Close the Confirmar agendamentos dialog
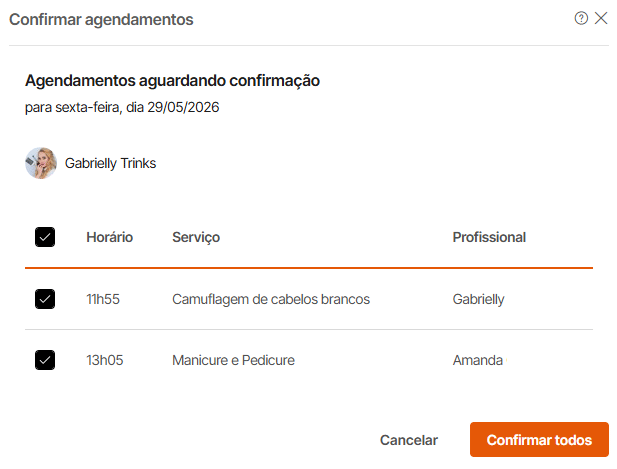The width and height of the screenshot is (617, 469). [x=601, y=18]
